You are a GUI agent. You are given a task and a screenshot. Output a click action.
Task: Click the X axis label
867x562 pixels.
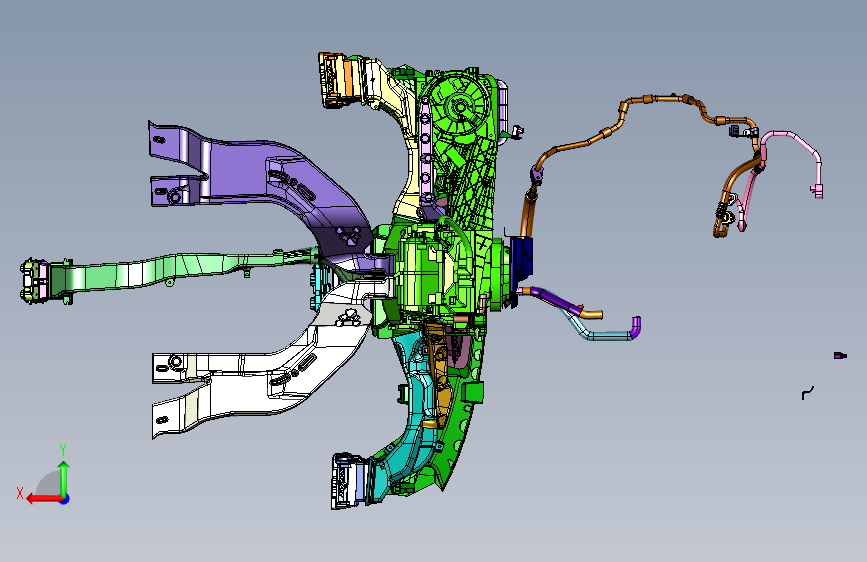click(x=20, y=493)
